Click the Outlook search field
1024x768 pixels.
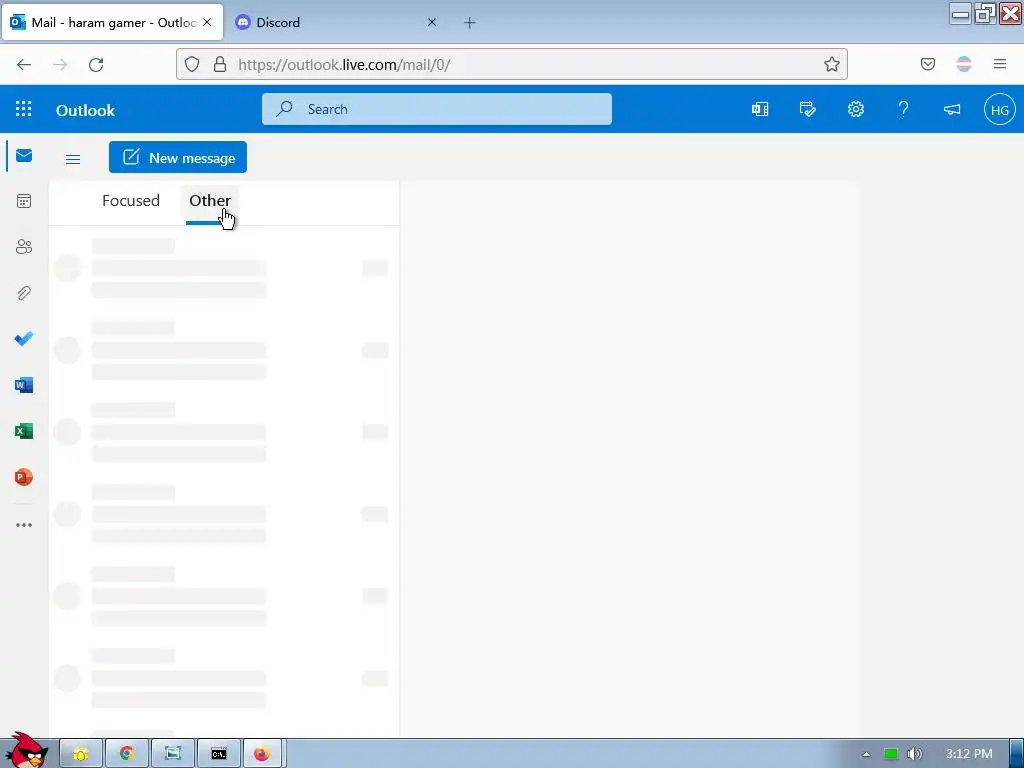[436, 109]
